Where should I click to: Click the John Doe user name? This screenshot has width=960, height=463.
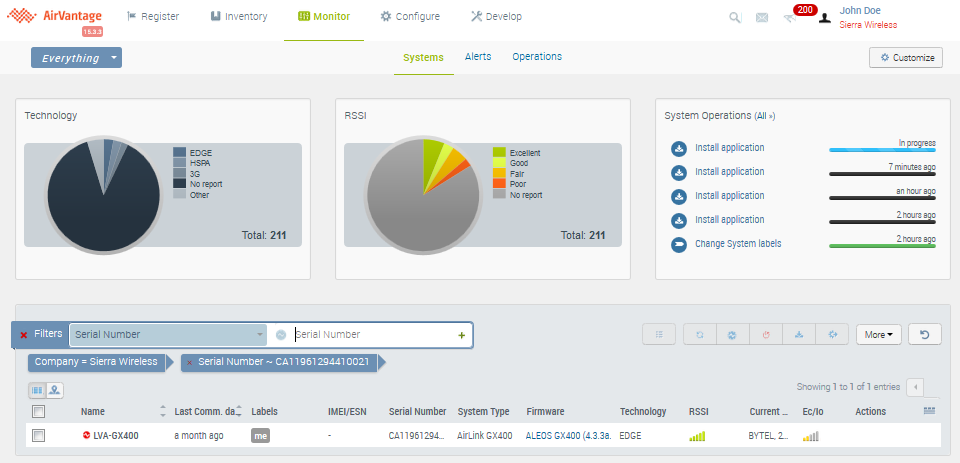click(860, 10)
